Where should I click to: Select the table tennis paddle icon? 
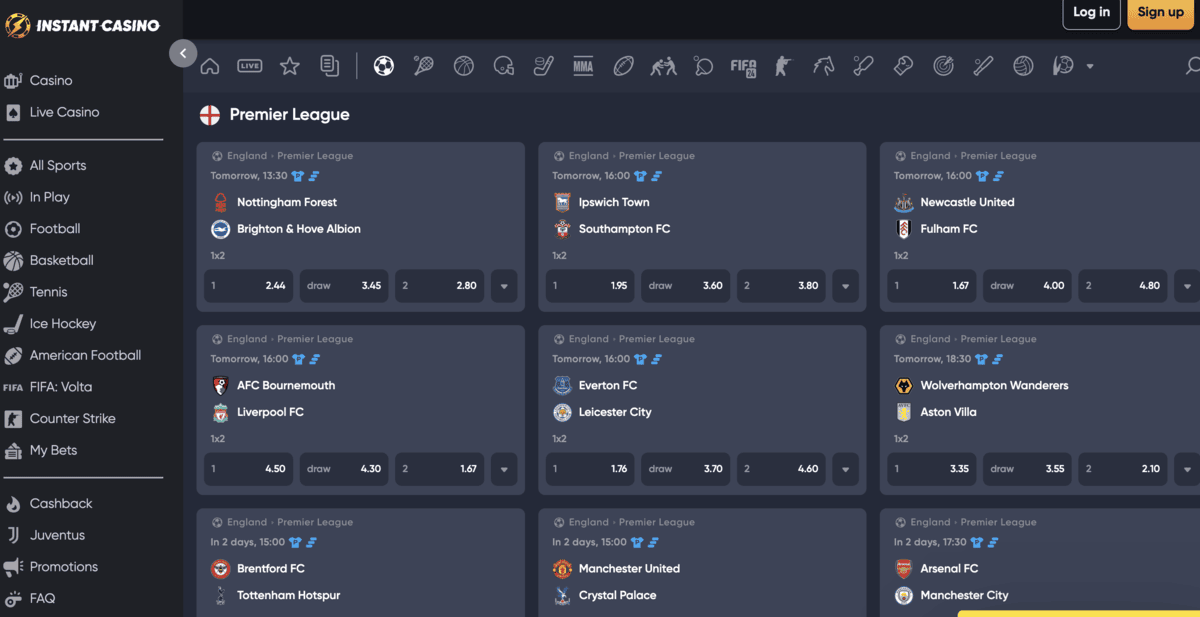(703, 66)
